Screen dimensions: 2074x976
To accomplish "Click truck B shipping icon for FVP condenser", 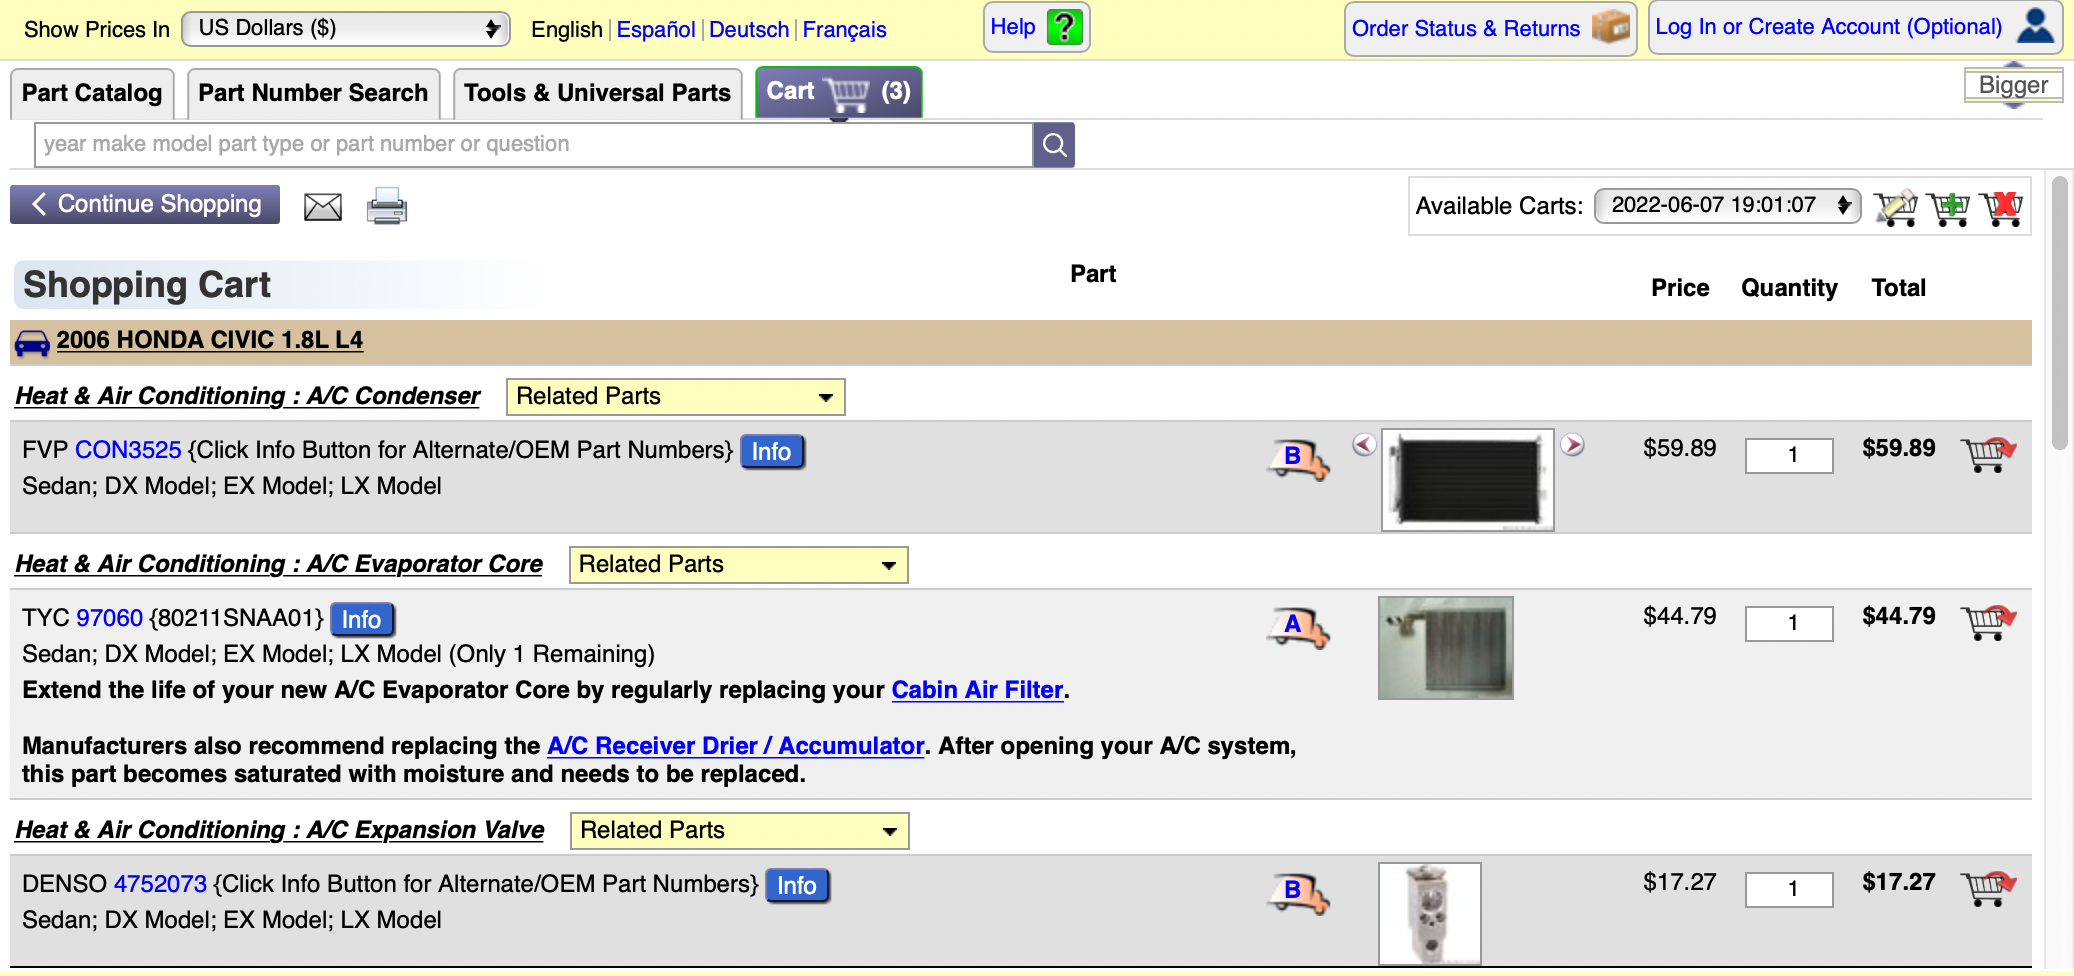I will pyautogui.click(x=1299, y=459).
